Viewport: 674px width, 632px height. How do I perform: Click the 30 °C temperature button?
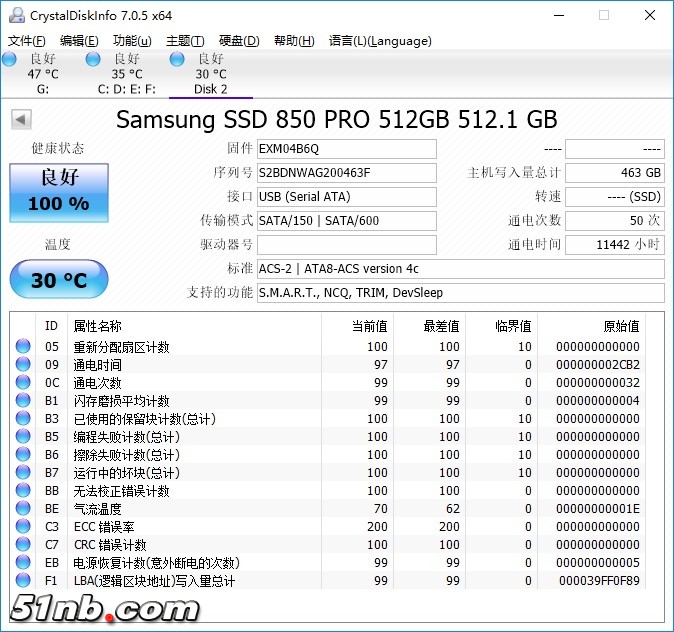coord(59,280)
